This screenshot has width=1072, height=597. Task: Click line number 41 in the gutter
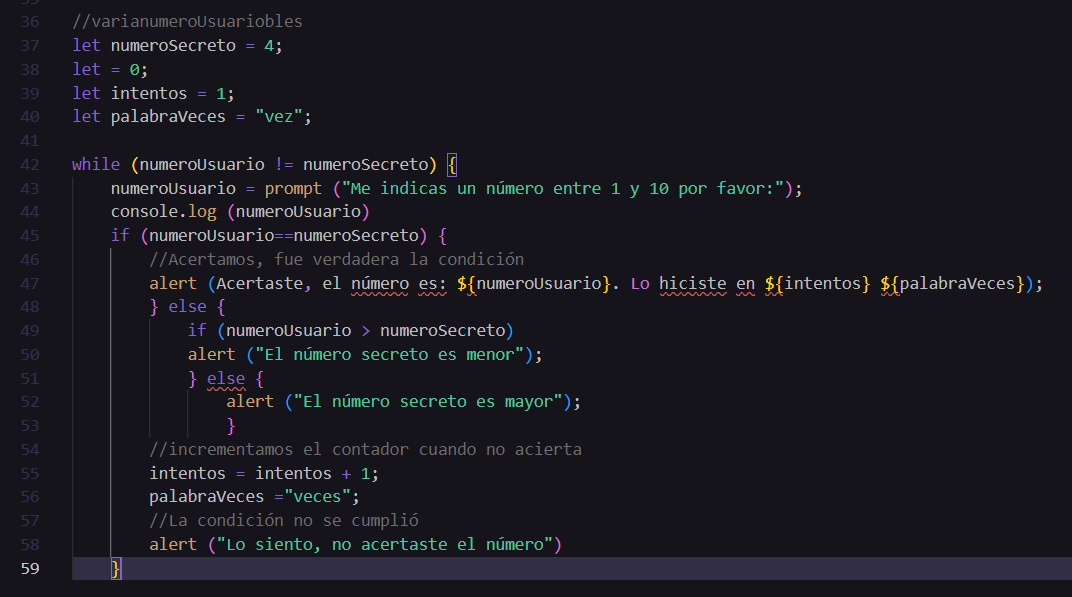pos(29,141)
